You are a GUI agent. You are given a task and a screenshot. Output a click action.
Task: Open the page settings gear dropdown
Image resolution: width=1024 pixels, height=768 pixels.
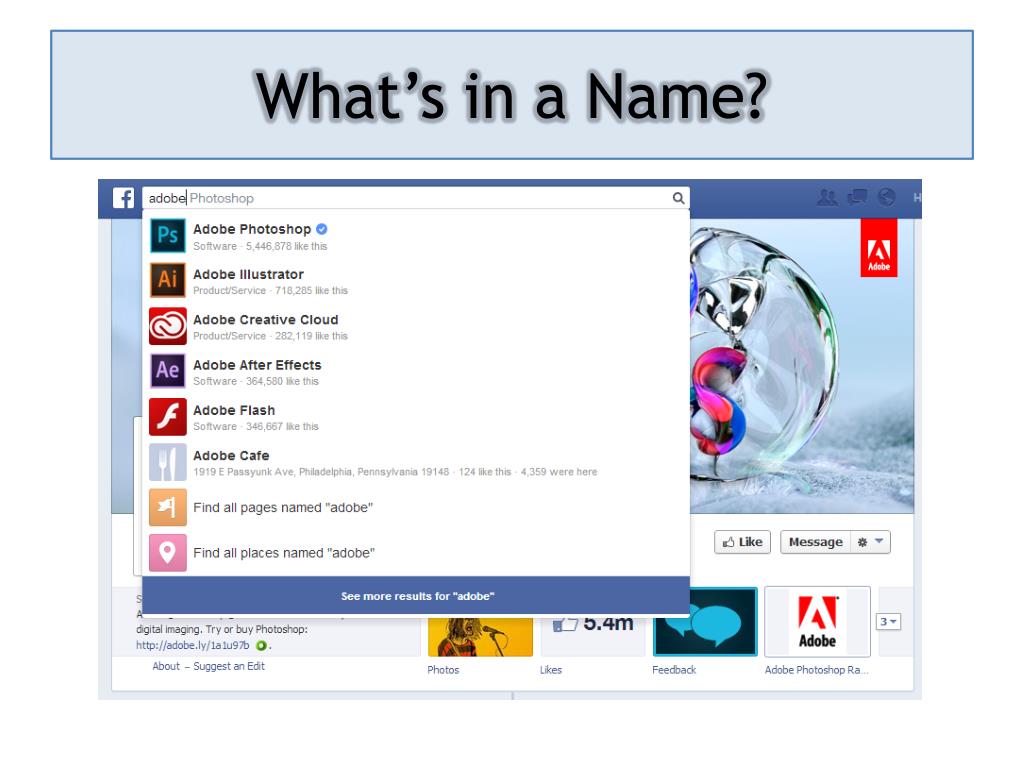pyautogui.click(x=871, y=542)
